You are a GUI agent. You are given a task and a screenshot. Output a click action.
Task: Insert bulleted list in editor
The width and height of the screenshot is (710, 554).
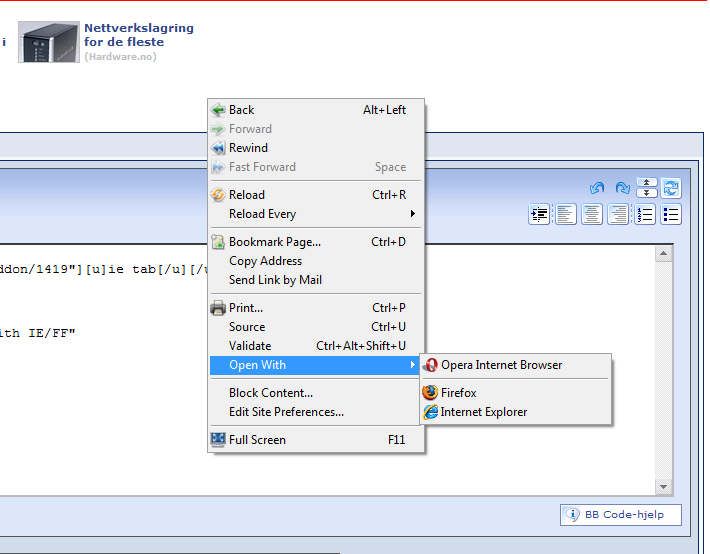tap(671, 214)
